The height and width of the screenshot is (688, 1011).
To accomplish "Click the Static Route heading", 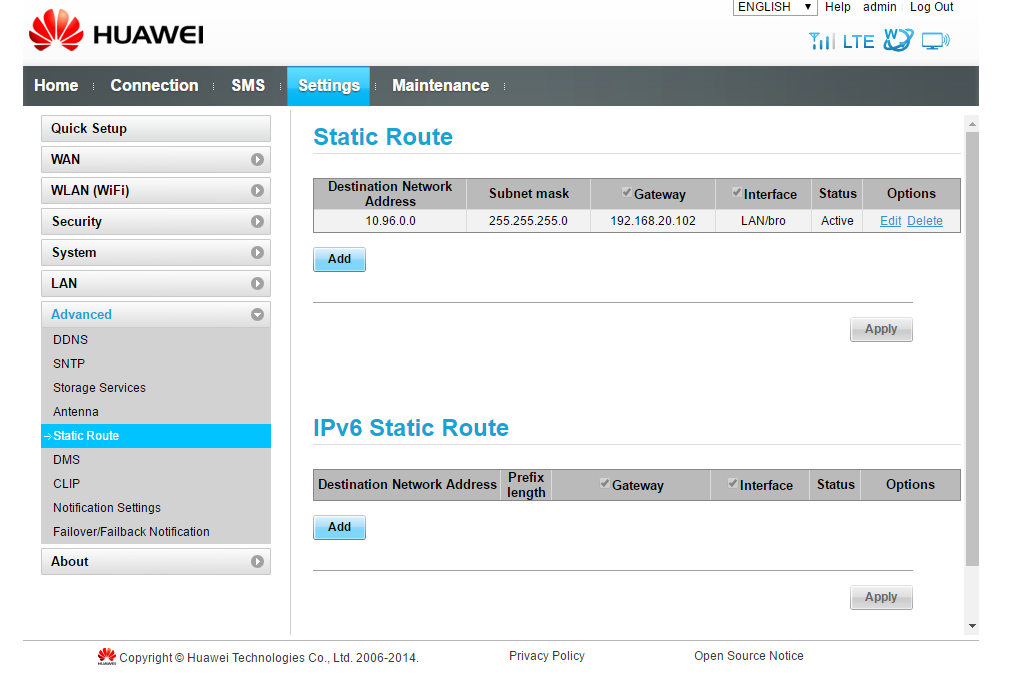I will [x=383, y=137].
